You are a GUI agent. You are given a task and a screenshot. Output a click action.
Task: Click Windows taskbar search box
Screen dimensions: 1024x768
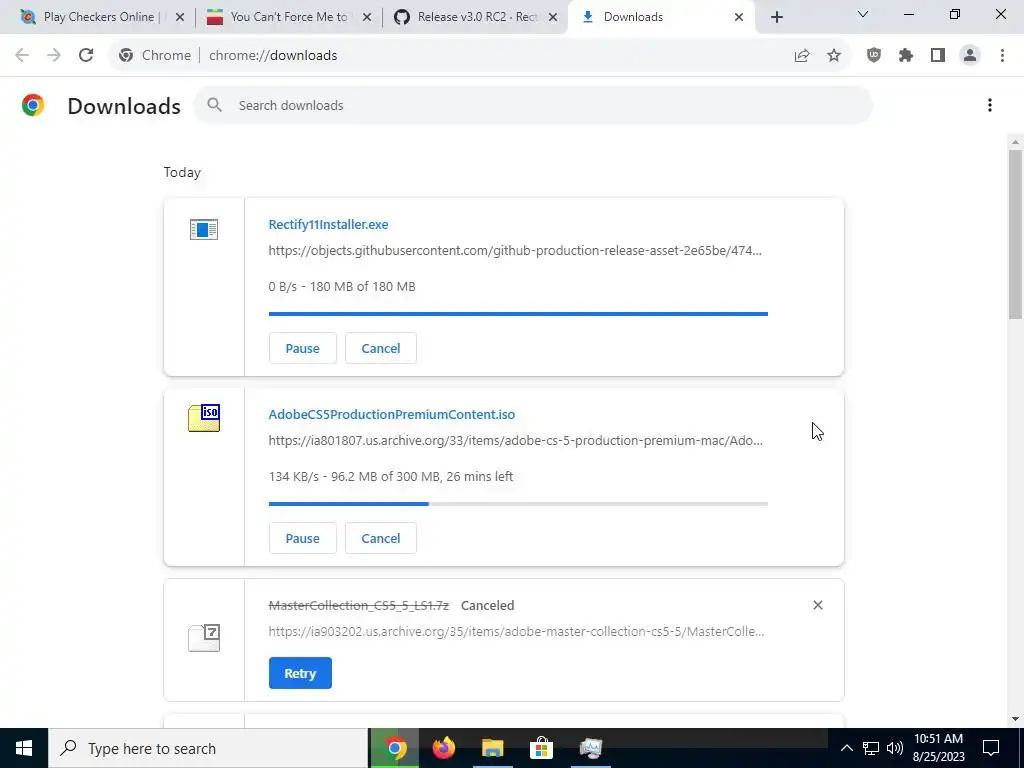tap(208, 748)
